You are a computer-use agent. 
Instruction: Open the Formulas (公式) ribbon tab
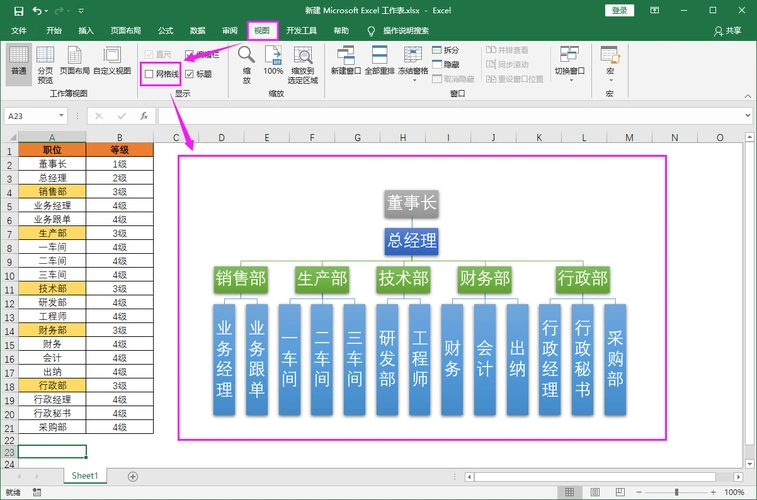pos(165,31)
